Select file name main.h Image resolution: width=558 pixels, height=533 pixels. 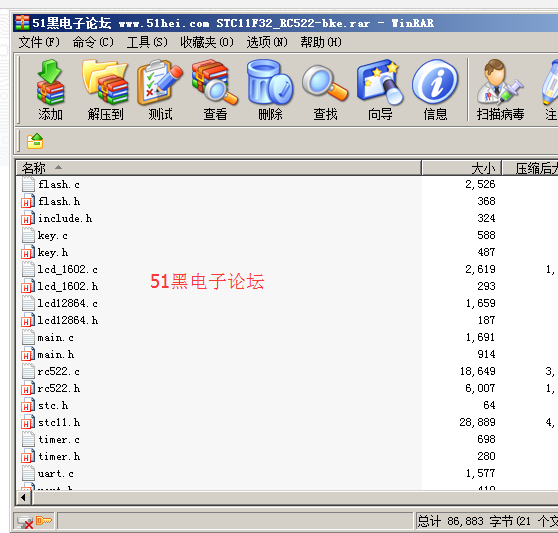[56, 355]
